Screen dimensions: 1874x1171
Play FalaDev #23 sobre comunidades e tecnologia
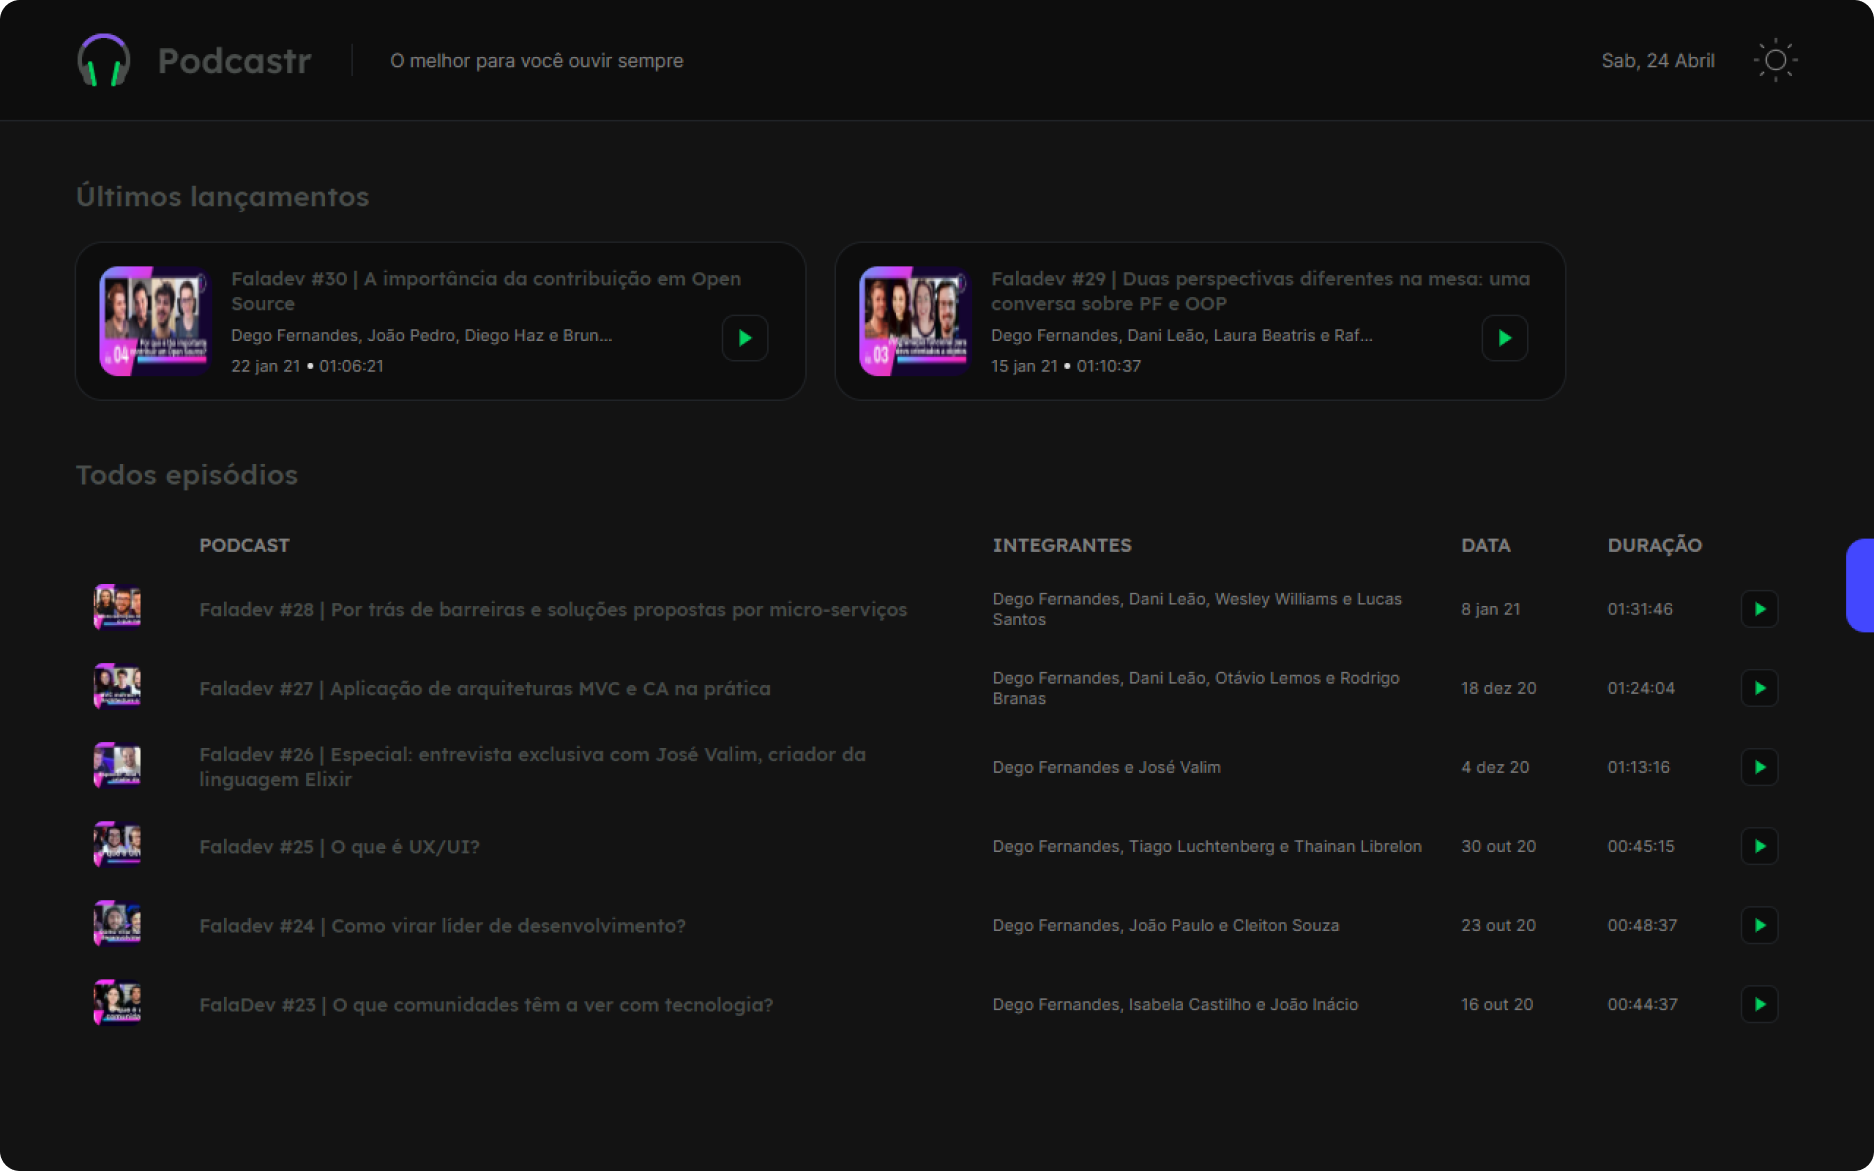click(x=1759, y=1004)
